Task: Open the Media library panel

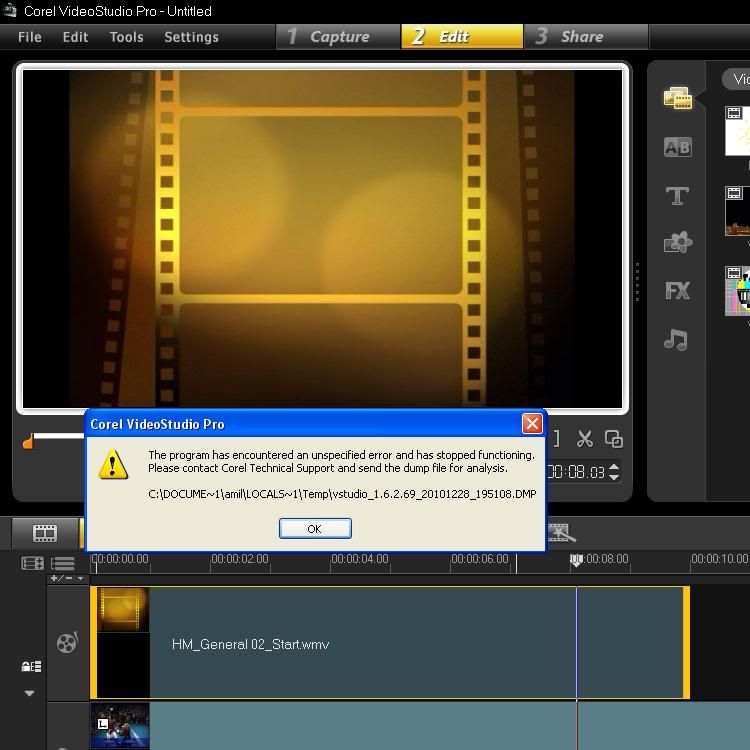Action: tap(677, 98)
